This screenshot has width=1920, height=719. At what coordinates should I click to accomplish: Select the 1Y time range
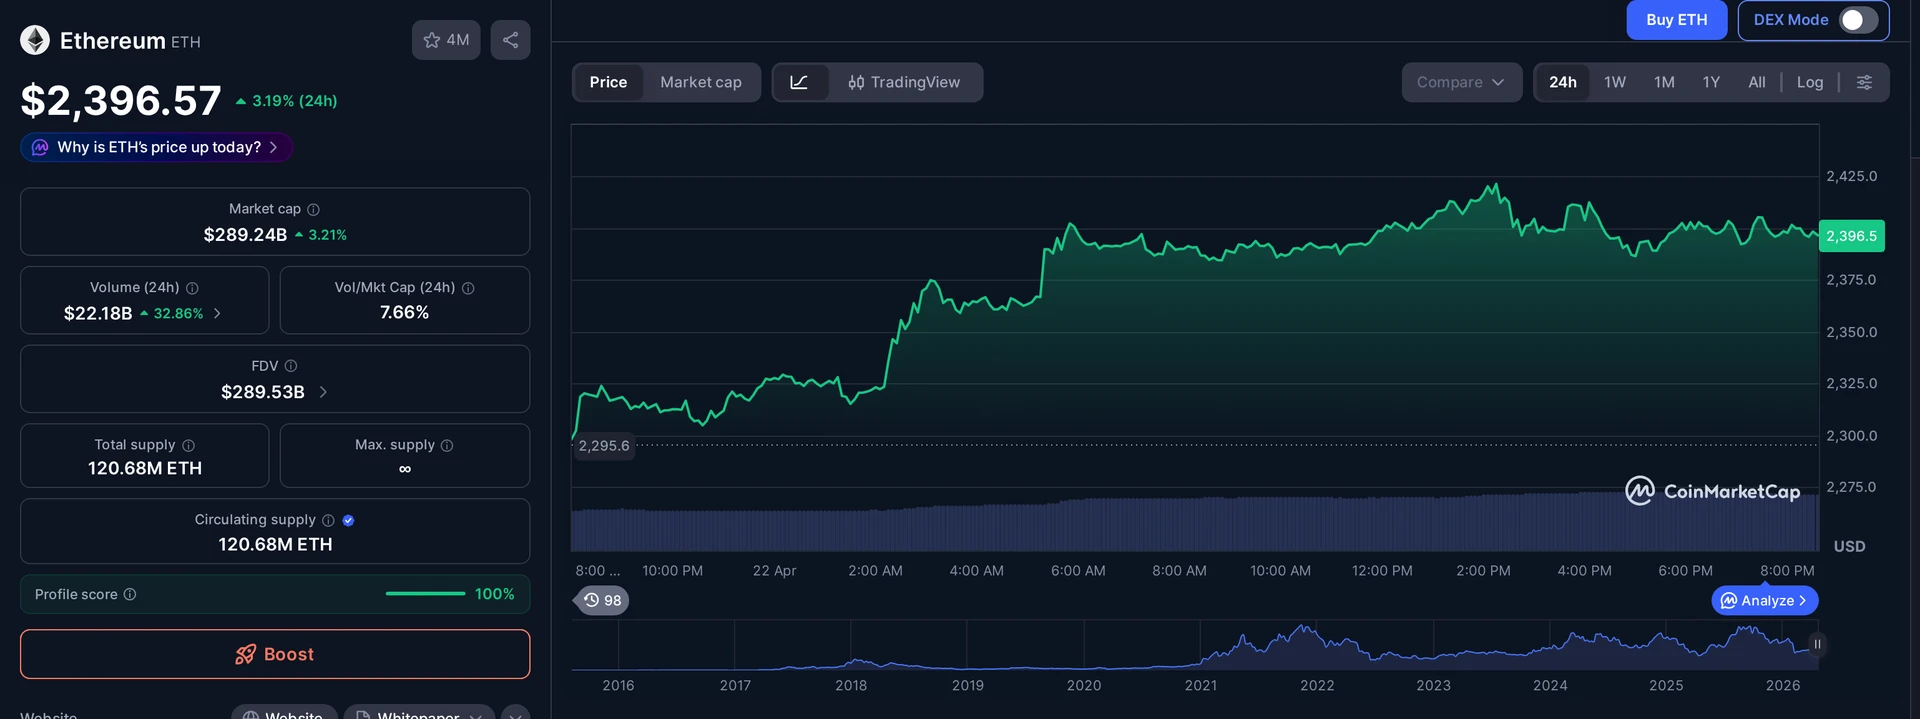click(x=1711, y=82)
